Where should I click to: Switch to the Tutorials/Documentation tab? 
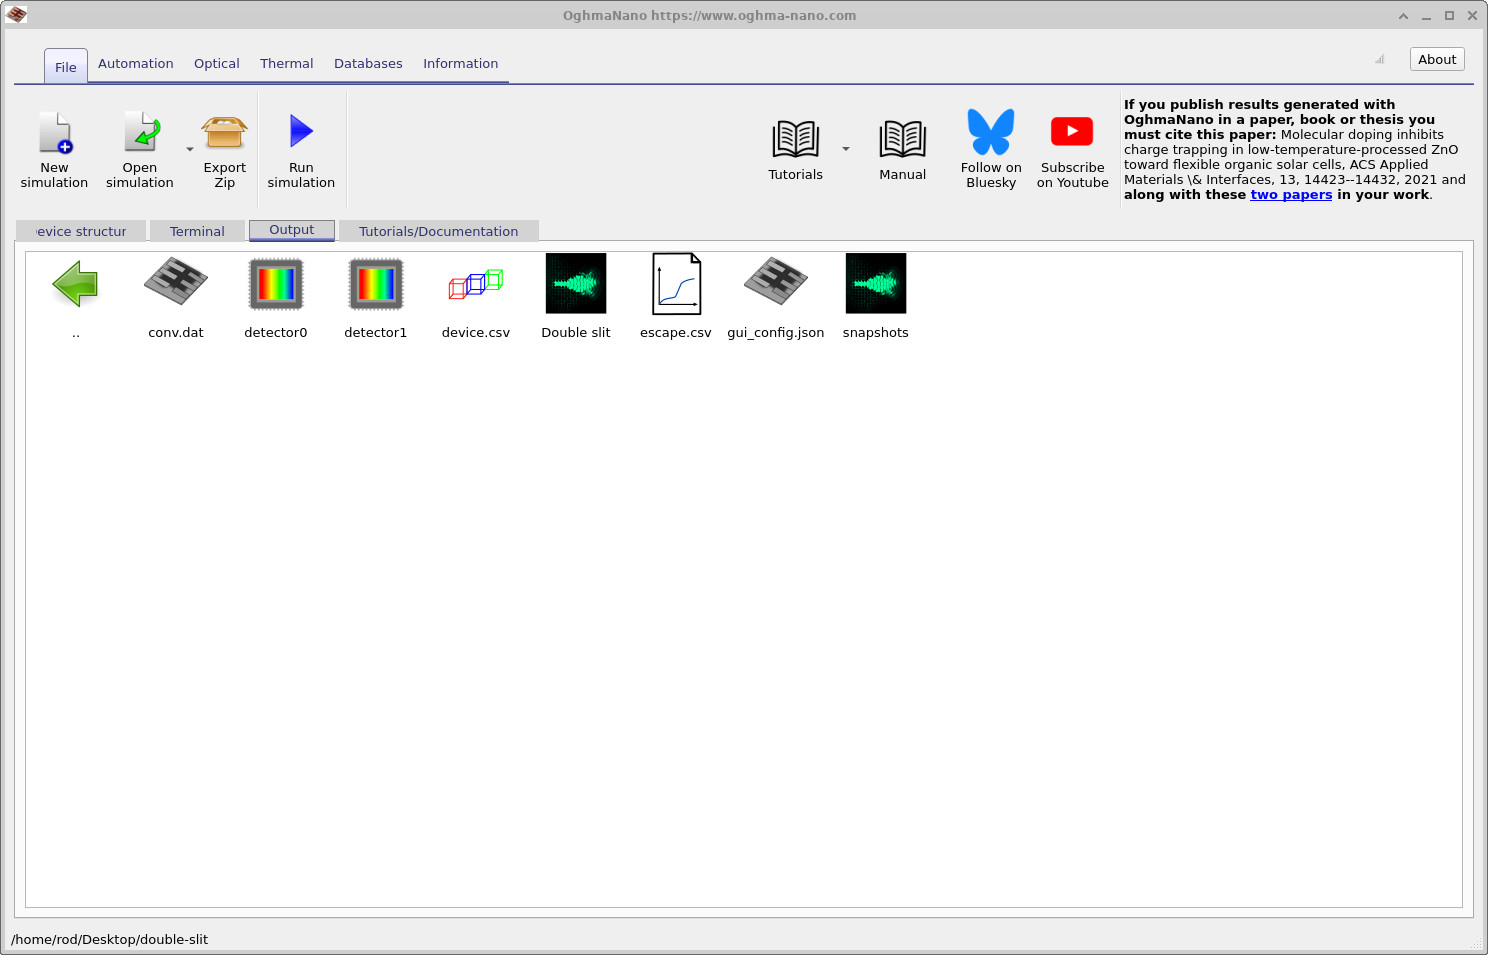coord(438,230)
